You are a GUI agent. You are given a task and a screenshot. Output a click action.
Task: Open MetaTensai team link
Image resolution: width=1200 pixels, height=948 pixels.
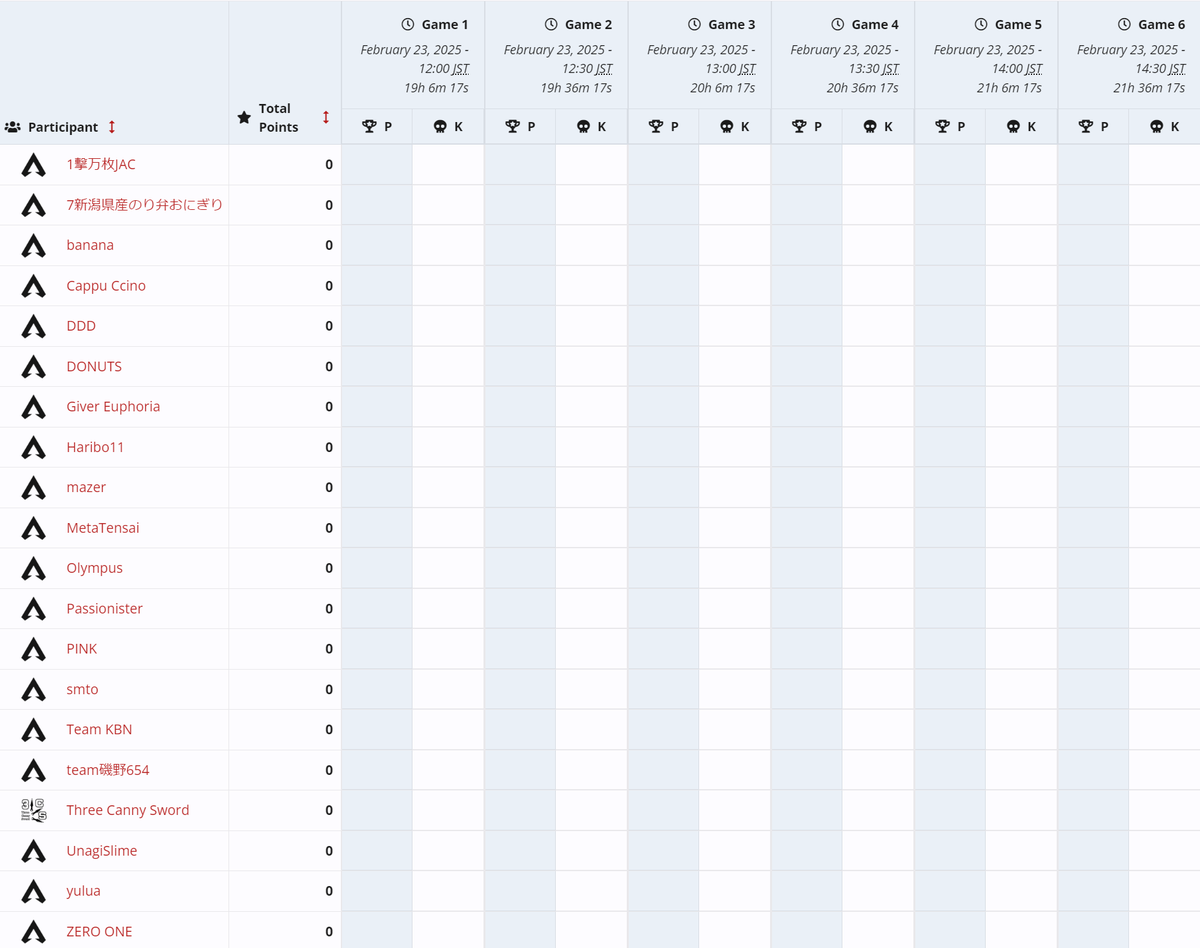(103, 527)
